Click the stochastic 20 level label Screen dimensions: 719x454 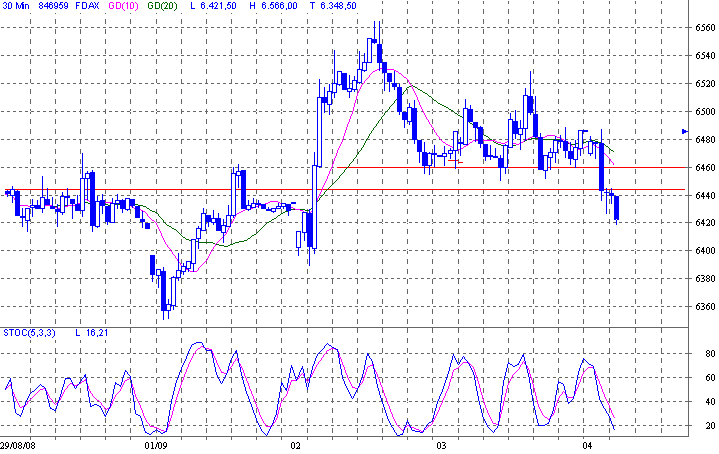(x=710, y=426)
